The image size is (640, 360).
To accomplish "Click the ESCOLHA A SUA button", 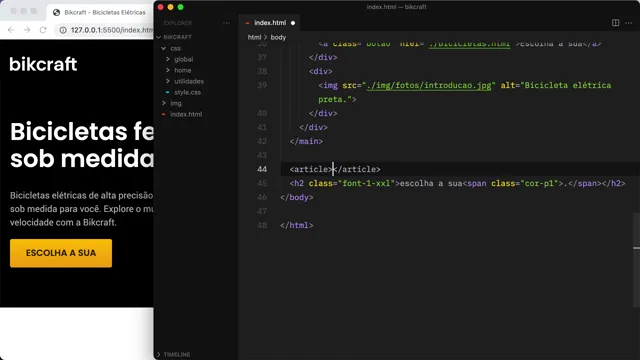I will (61, 253).
